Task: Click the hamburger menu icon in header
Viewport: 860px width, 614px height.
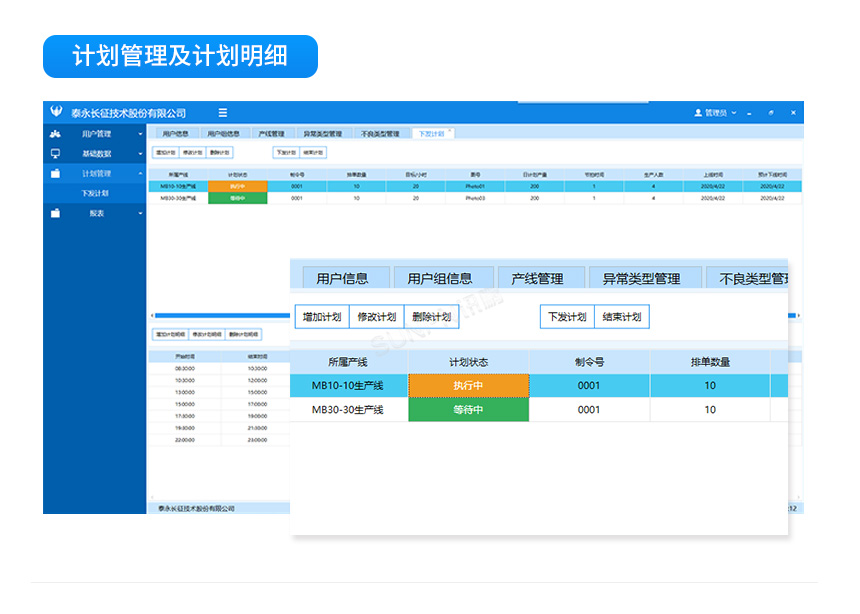Action: 223,113
